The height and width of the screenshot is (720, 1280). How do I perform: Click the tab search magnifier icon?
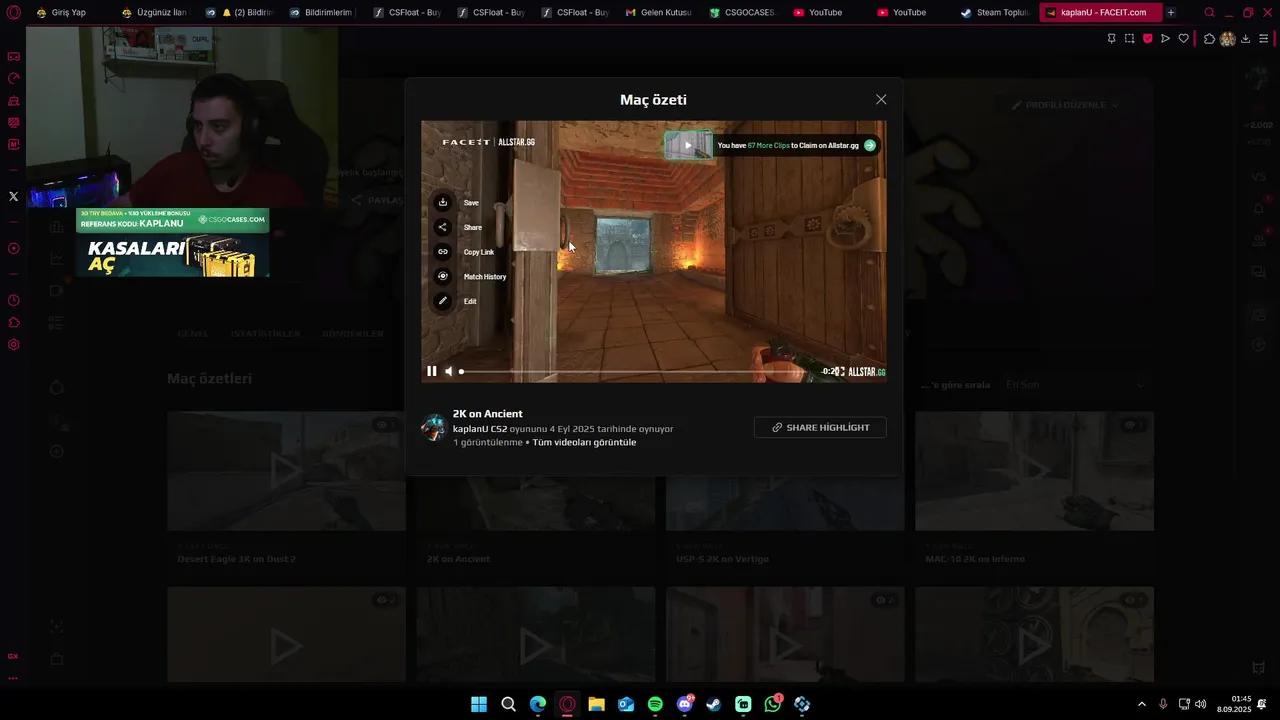(1209, 12)
